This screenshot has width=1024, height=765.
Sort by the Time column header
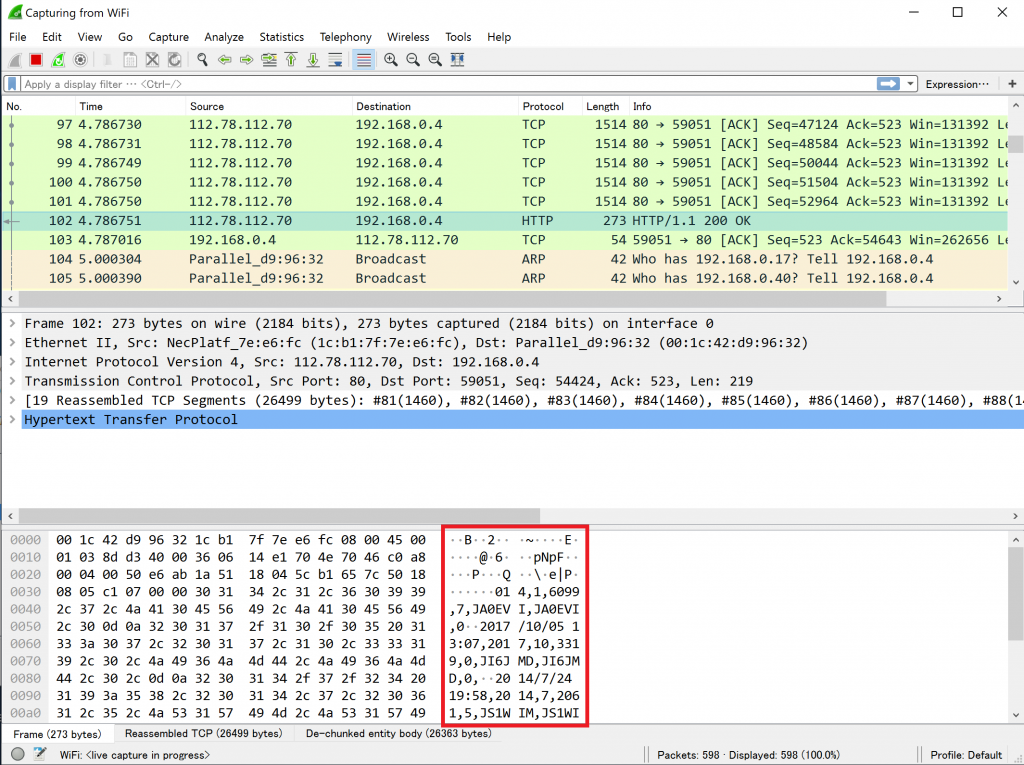(x=131, y=106)
